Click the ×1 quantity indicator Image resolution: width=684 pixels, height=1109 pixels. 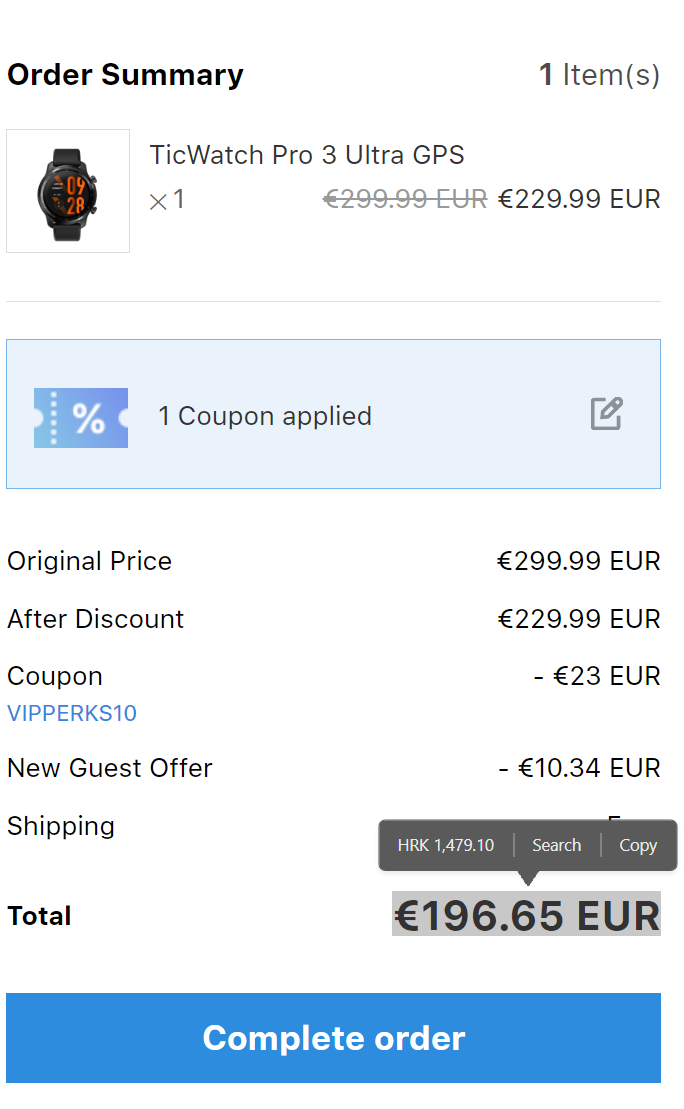tap(167, 200)
